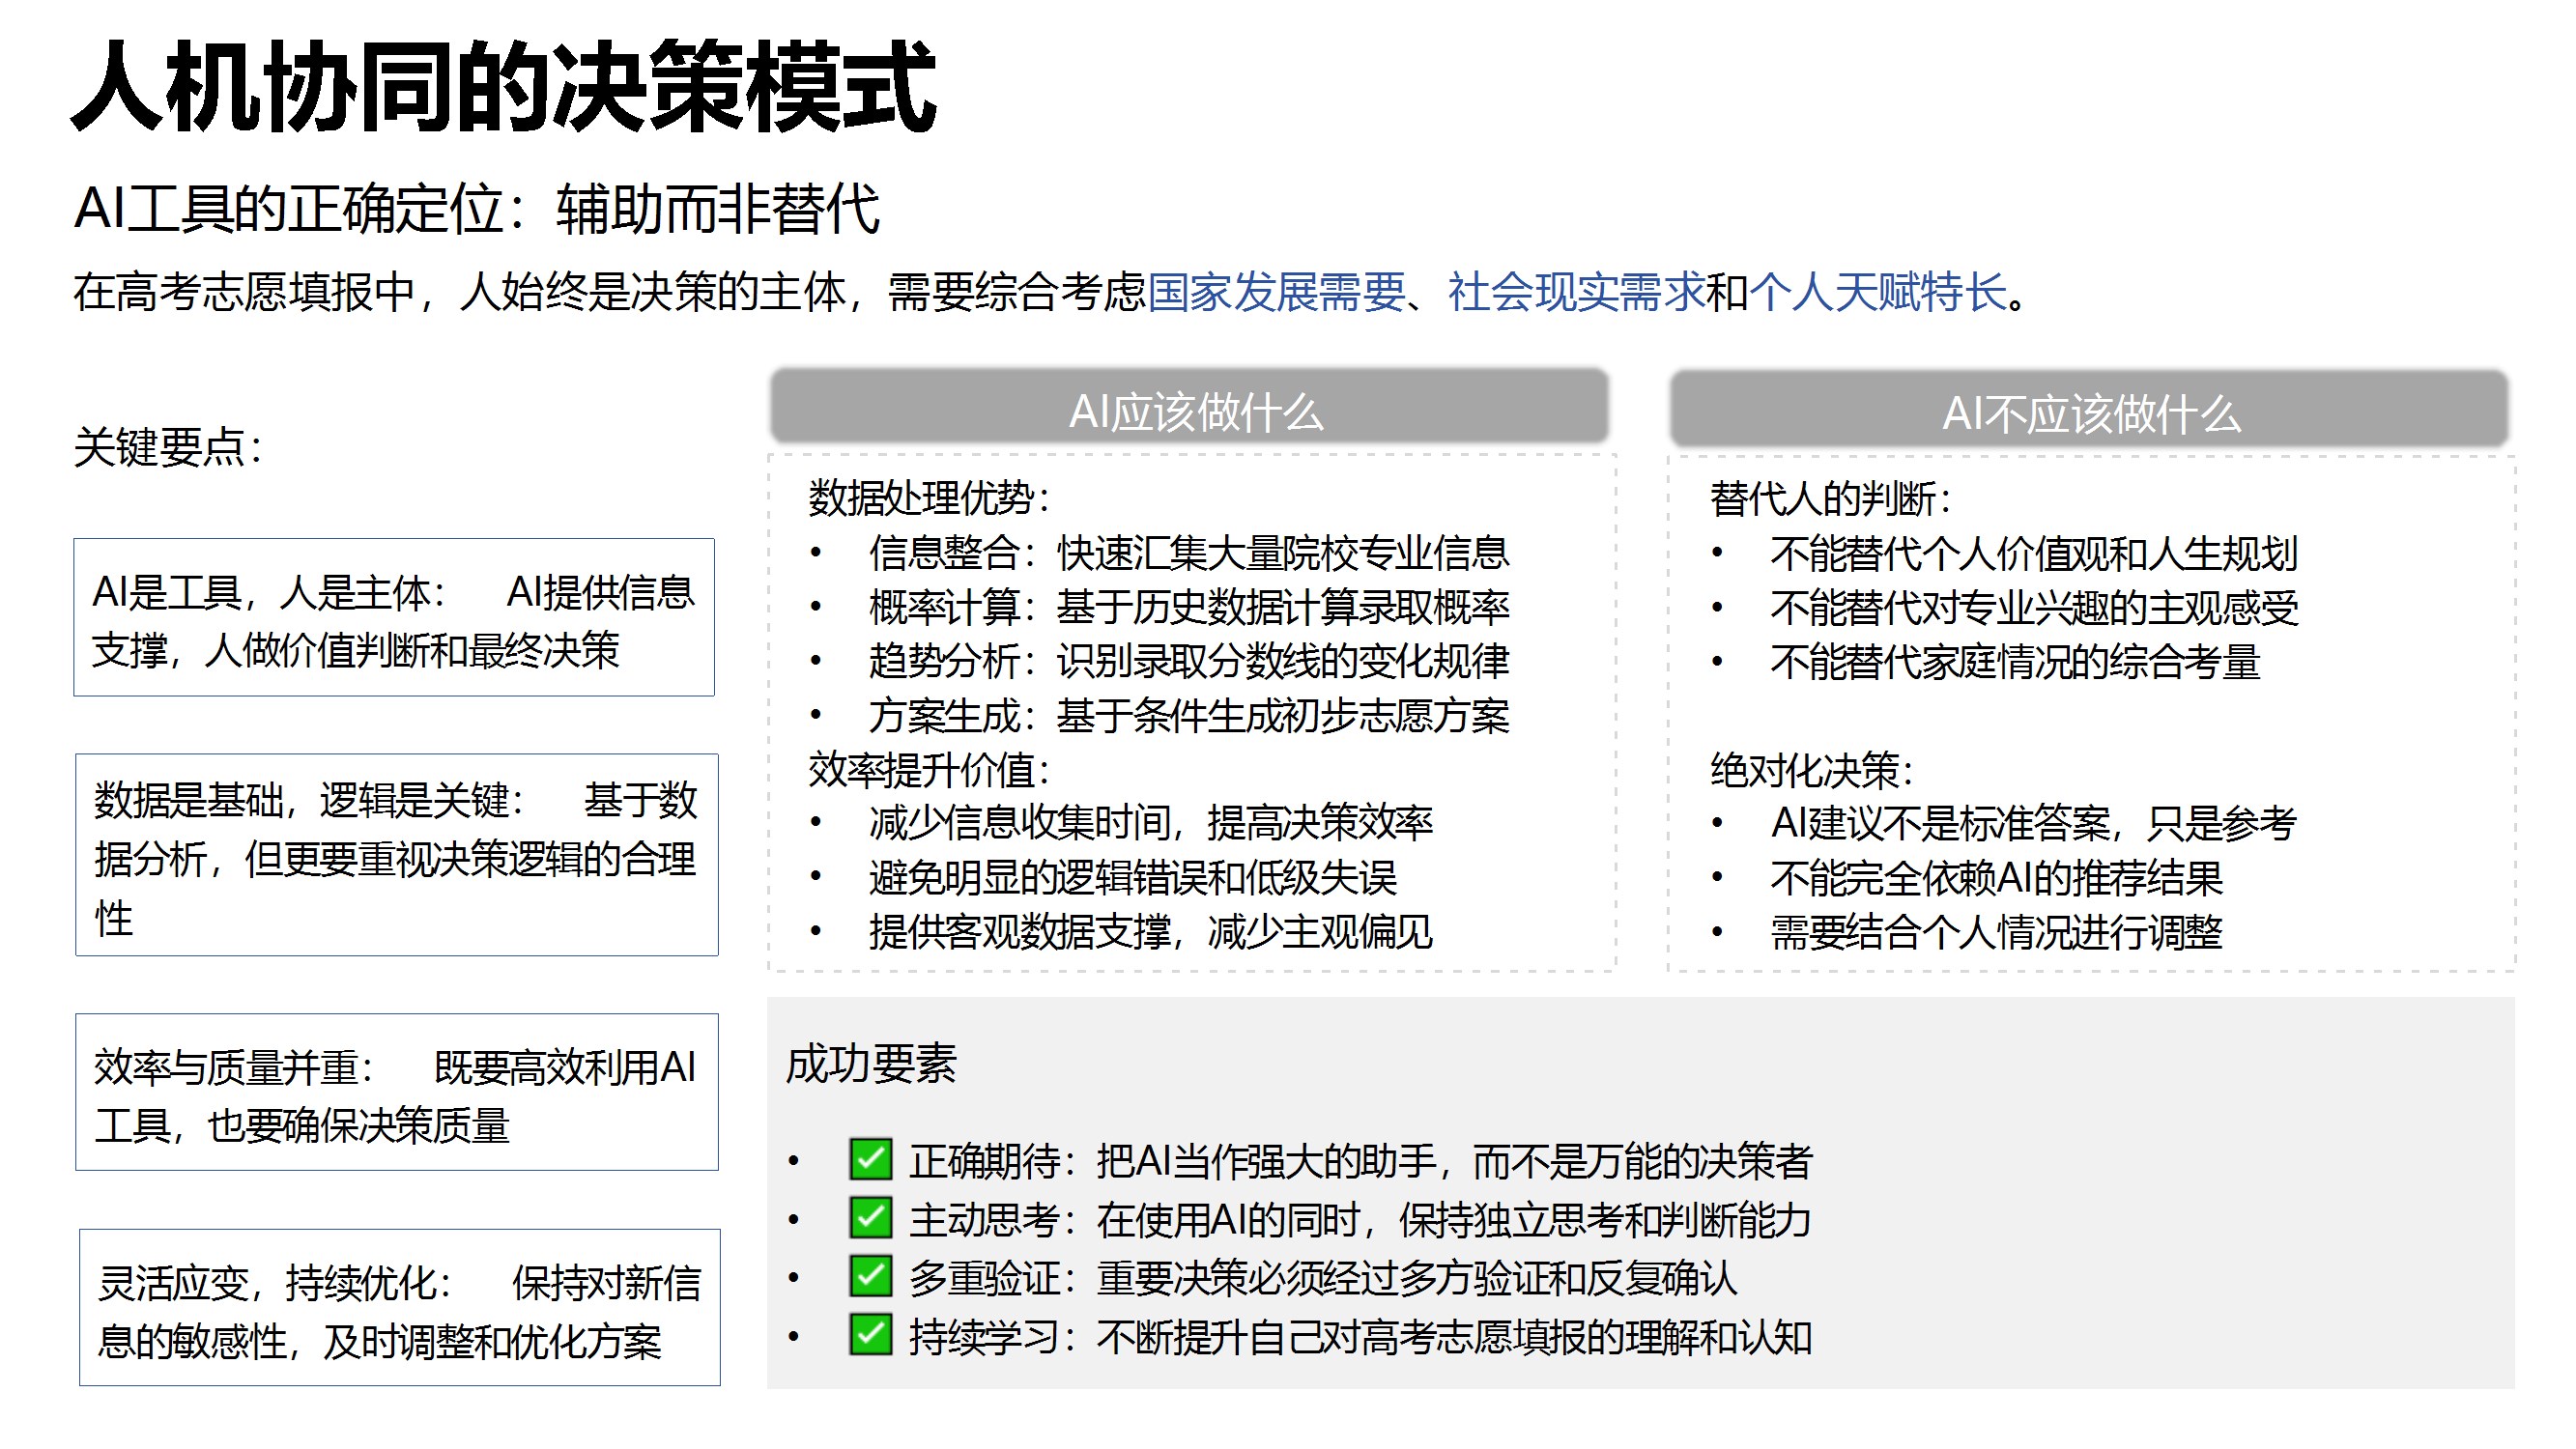Click subtitle AI工具的正确定位：辅助而非替代
This screenshot has width=2576, height=1449.
477,210
